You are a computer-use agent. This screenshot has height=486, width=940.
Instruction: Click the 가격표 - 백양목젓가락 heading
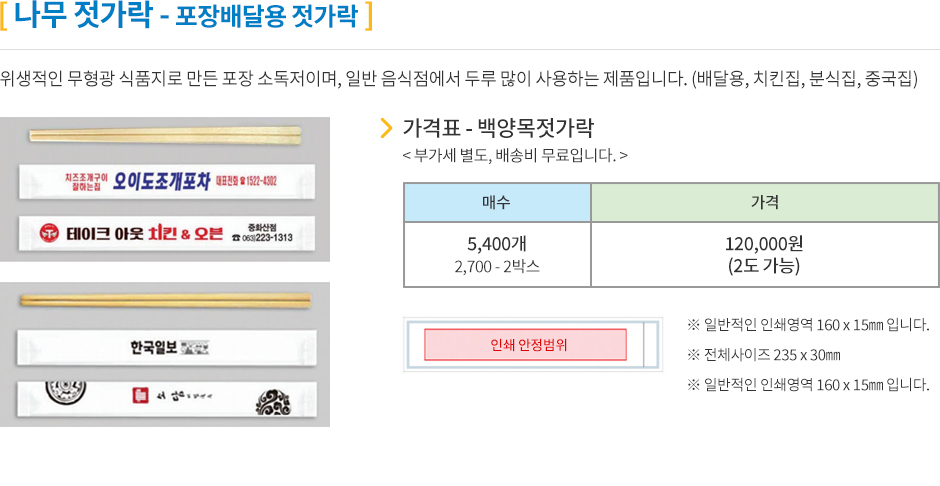(x=498, y=128)
